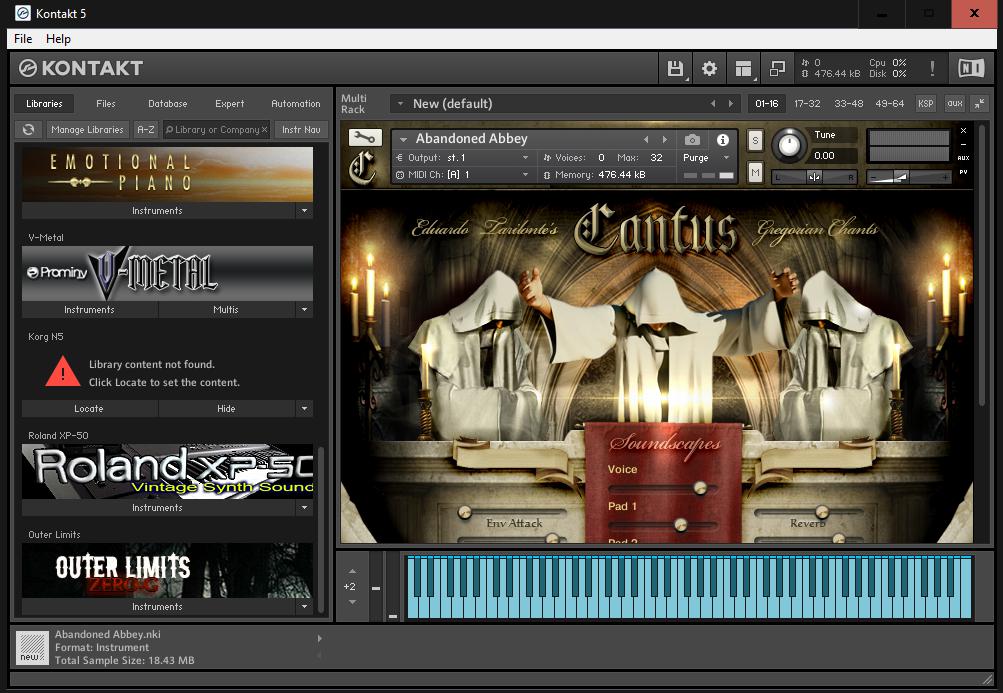
Task: Open the save/load files menu icon
Action: [675, 68]
